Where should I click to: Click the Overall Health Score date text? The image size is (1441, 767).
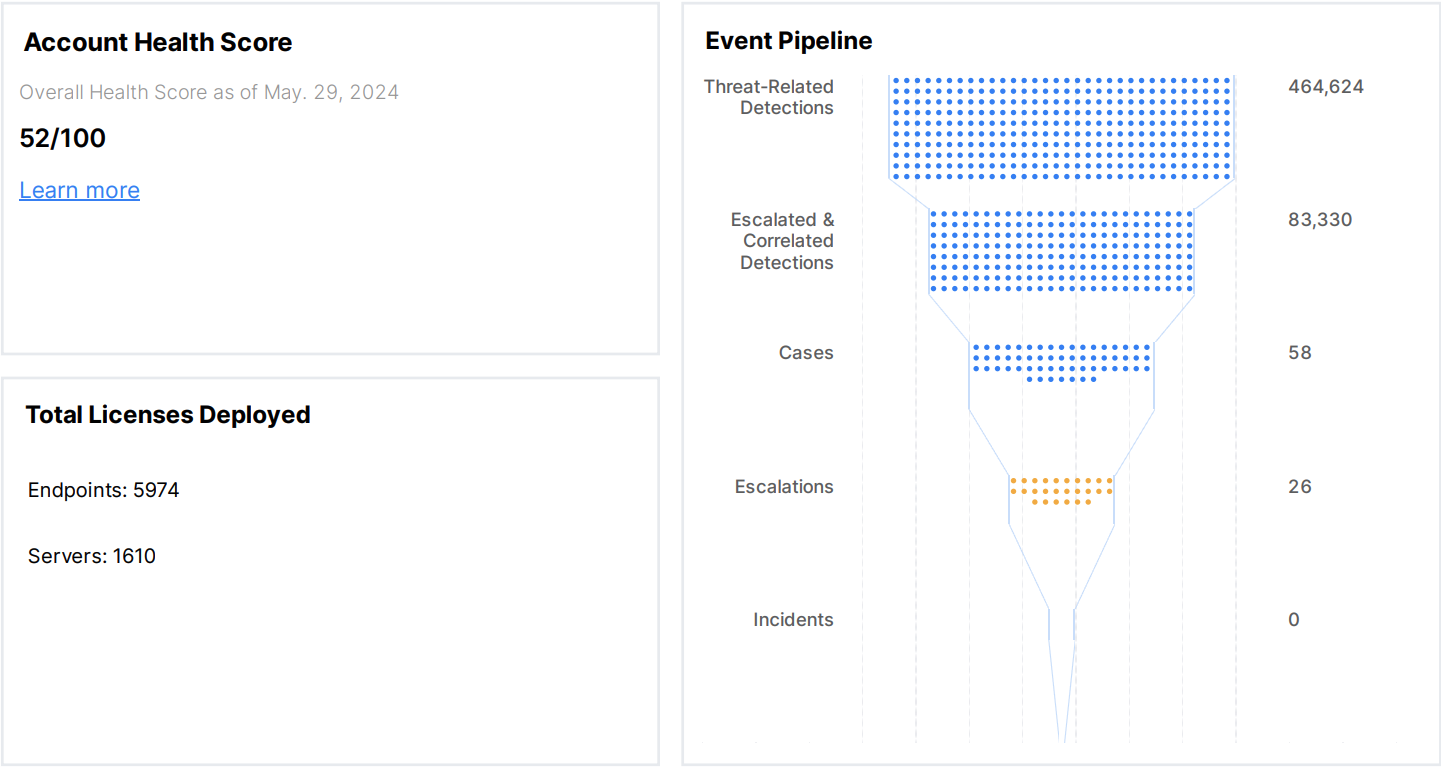click(x=209, y=92)
